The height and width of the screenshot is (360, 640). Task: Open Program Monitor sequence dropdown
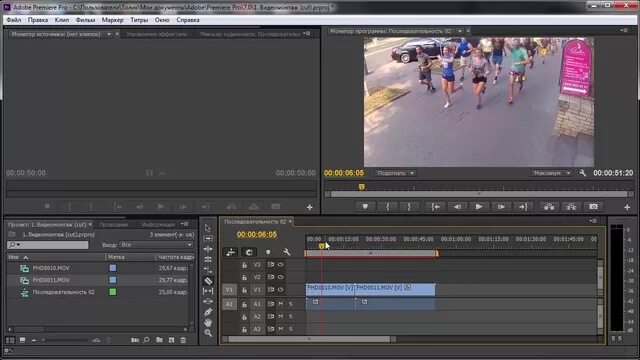(x=460, y=31)
